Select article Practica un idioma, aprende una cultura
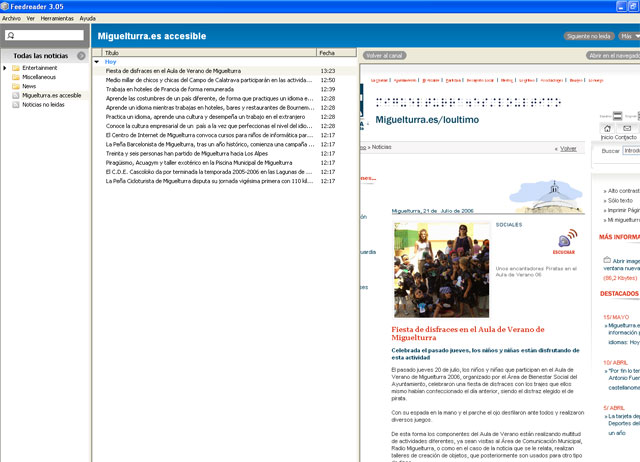 tap(224, 117)
